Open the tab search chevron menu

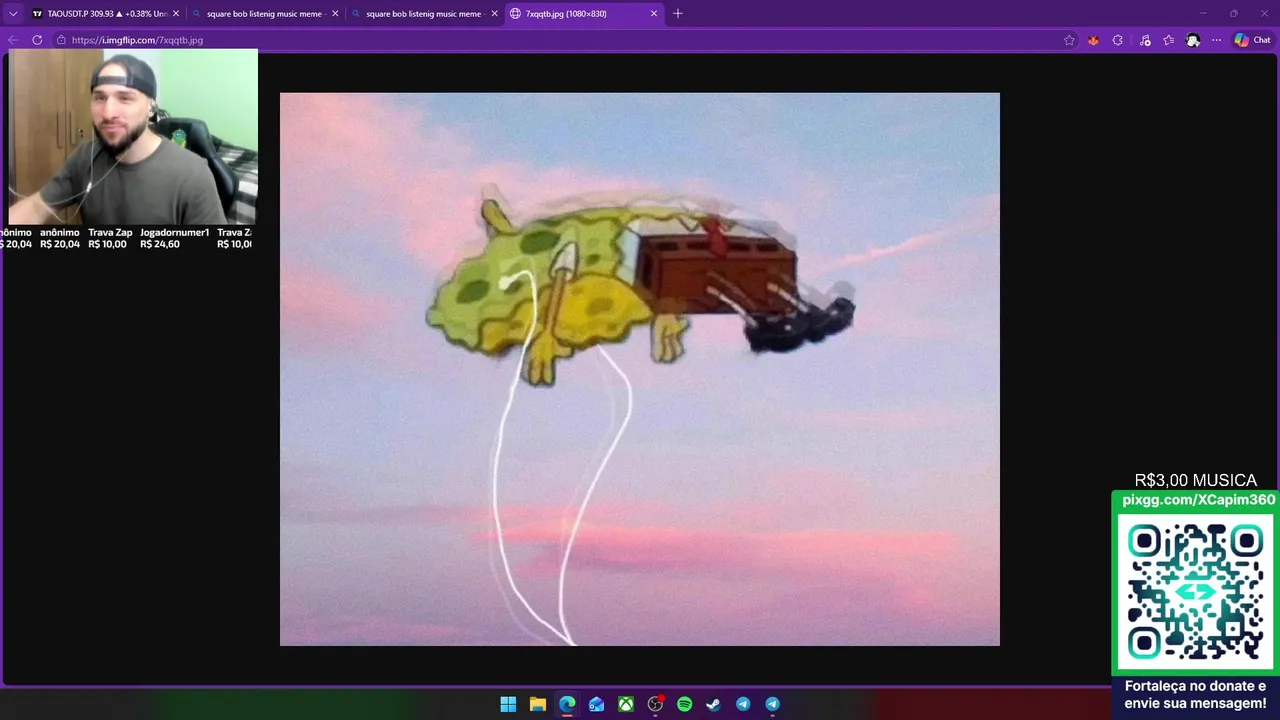[x=13, y=14]
